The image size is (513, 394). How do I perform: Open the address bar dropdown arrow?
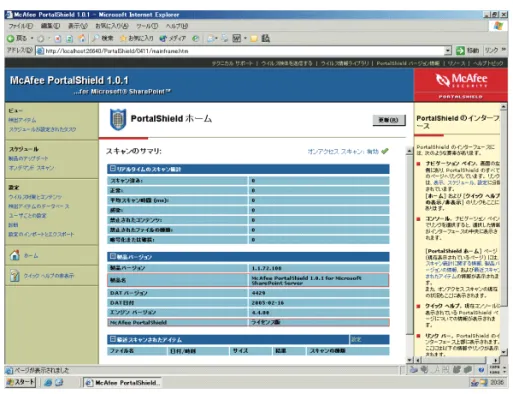point(448,51)
